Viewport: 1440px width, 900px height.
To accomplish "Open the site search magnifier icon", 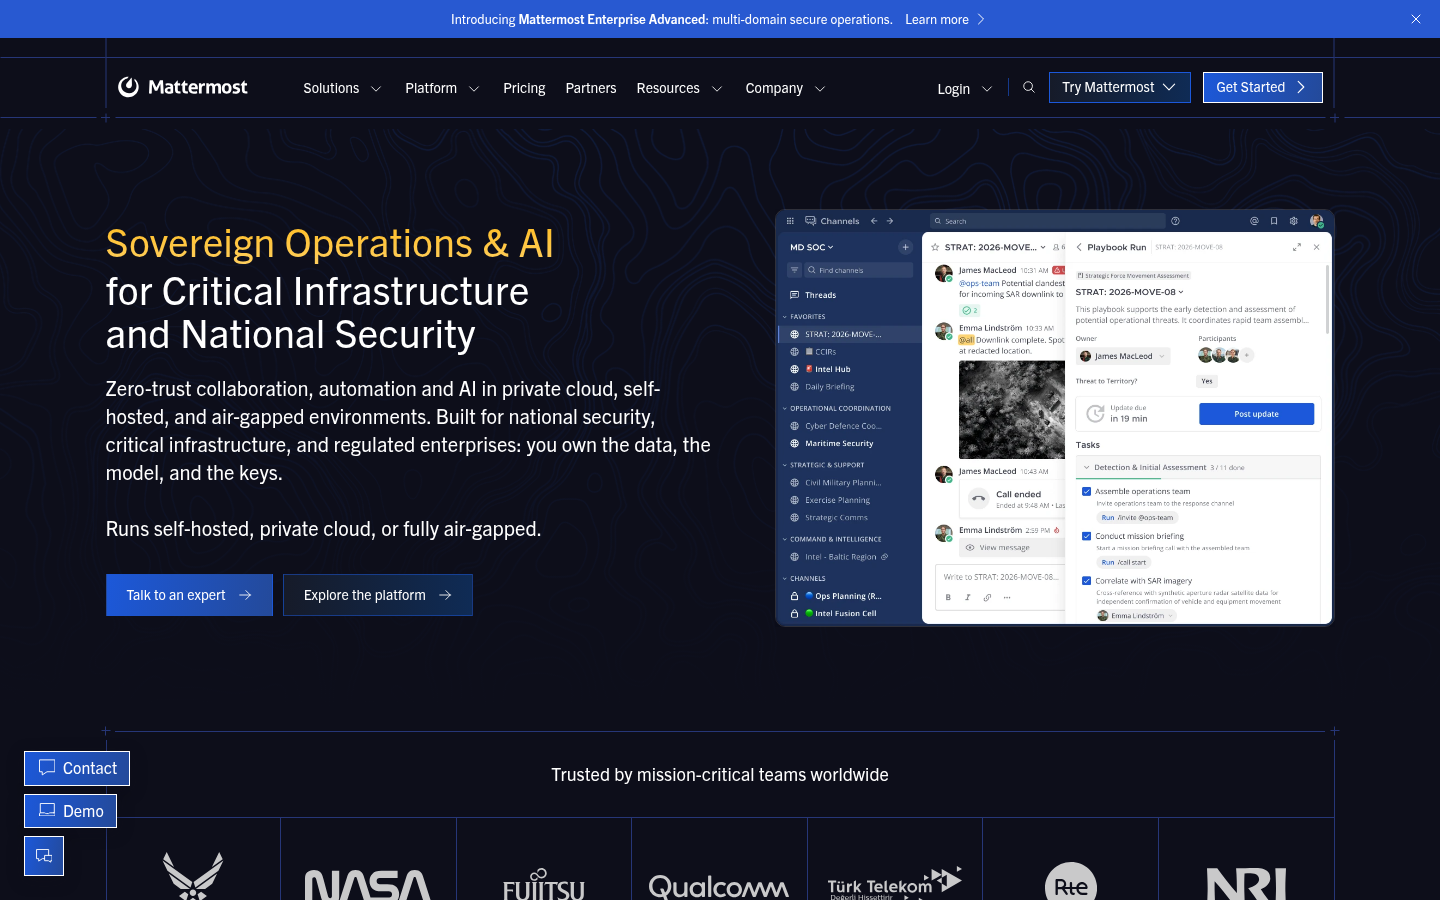I will pos(1028,87).
